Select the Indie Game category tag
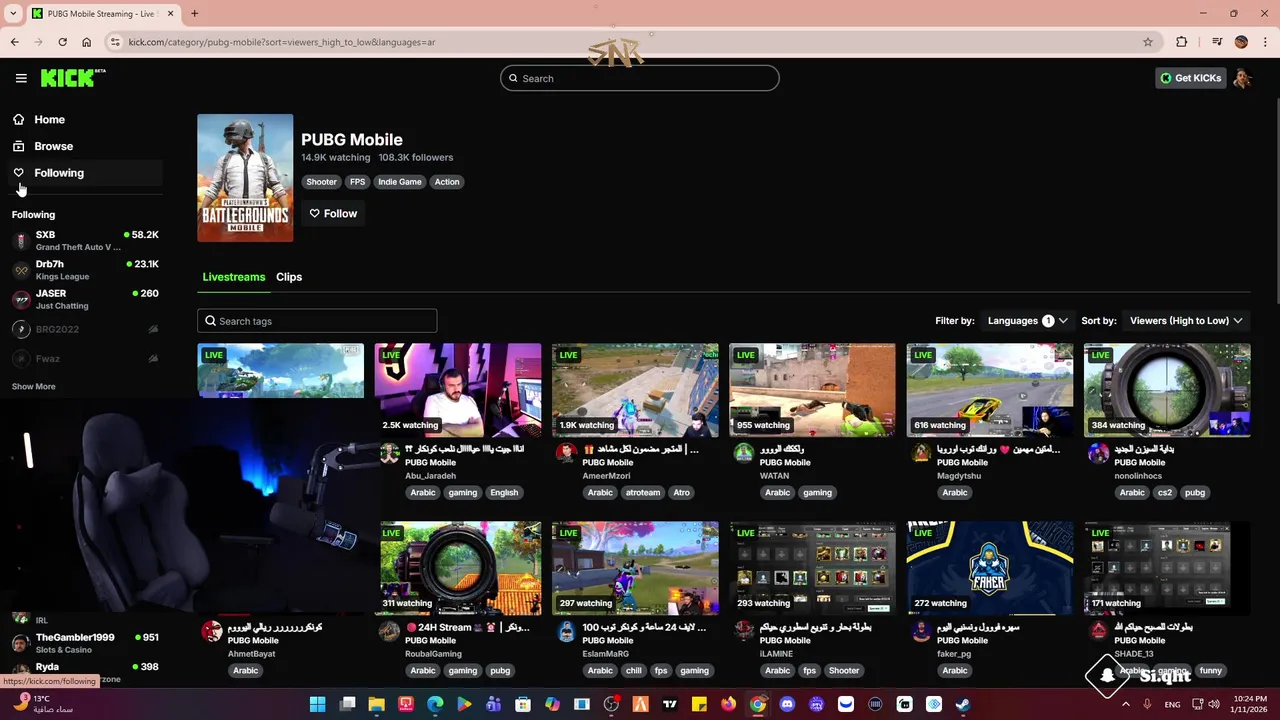 click(x=399, y=182)
